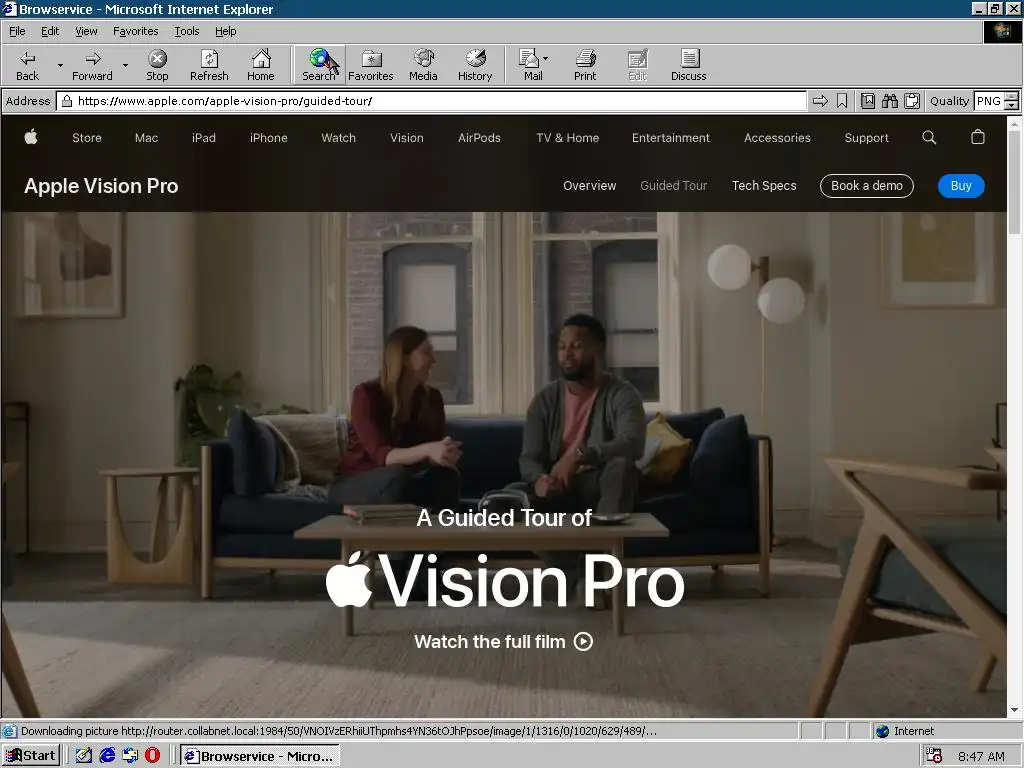Open the Tools menu
Viewport: 1024px width, 768px height.
pyautogui.click(x=186, y=31)
